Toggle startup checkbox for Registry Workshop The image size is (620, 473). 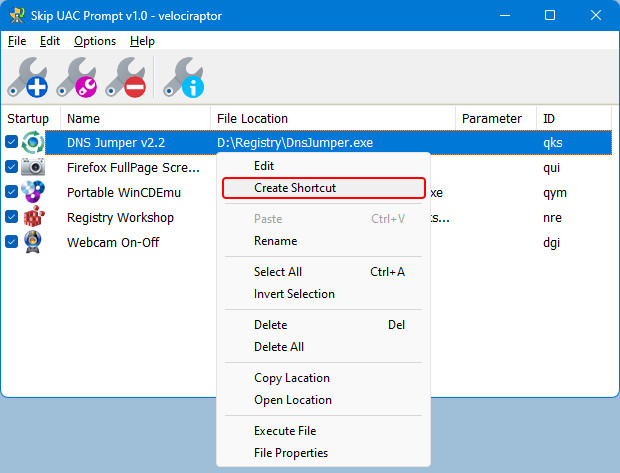pyautogui.click(x=11, y=216)
